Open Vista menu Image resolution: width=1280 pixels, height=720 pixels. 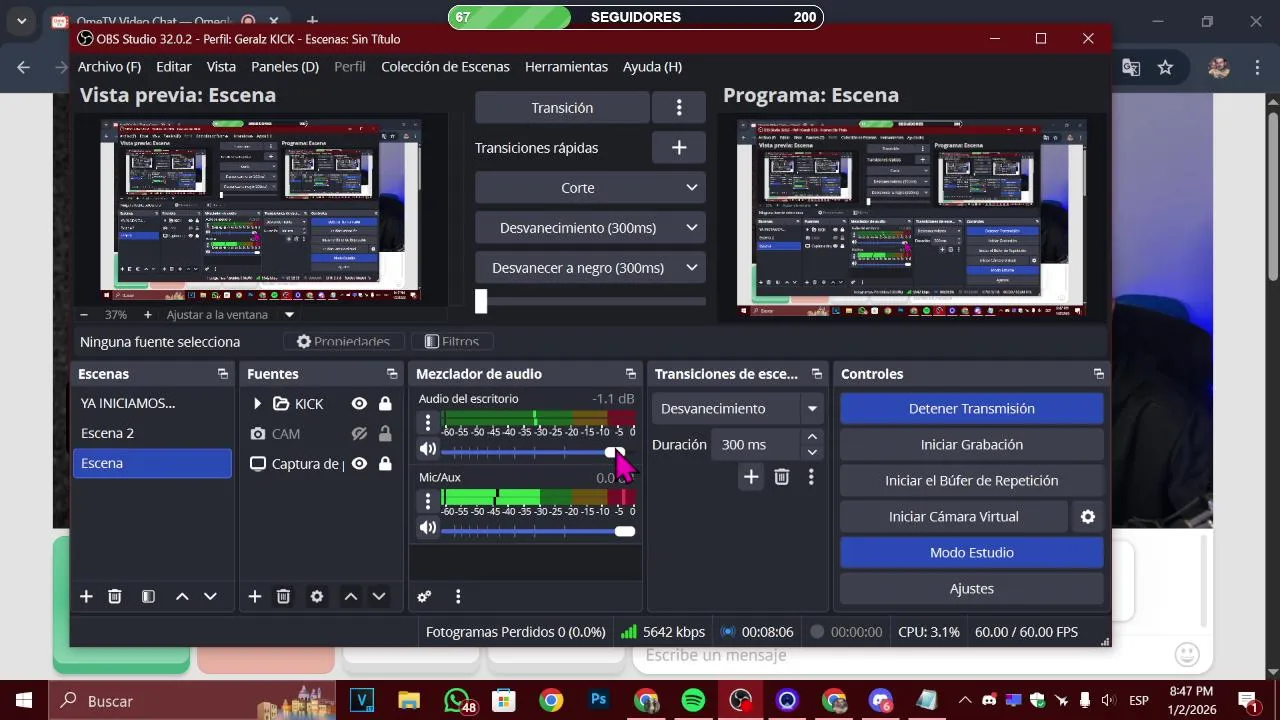(x=221, y=66)
